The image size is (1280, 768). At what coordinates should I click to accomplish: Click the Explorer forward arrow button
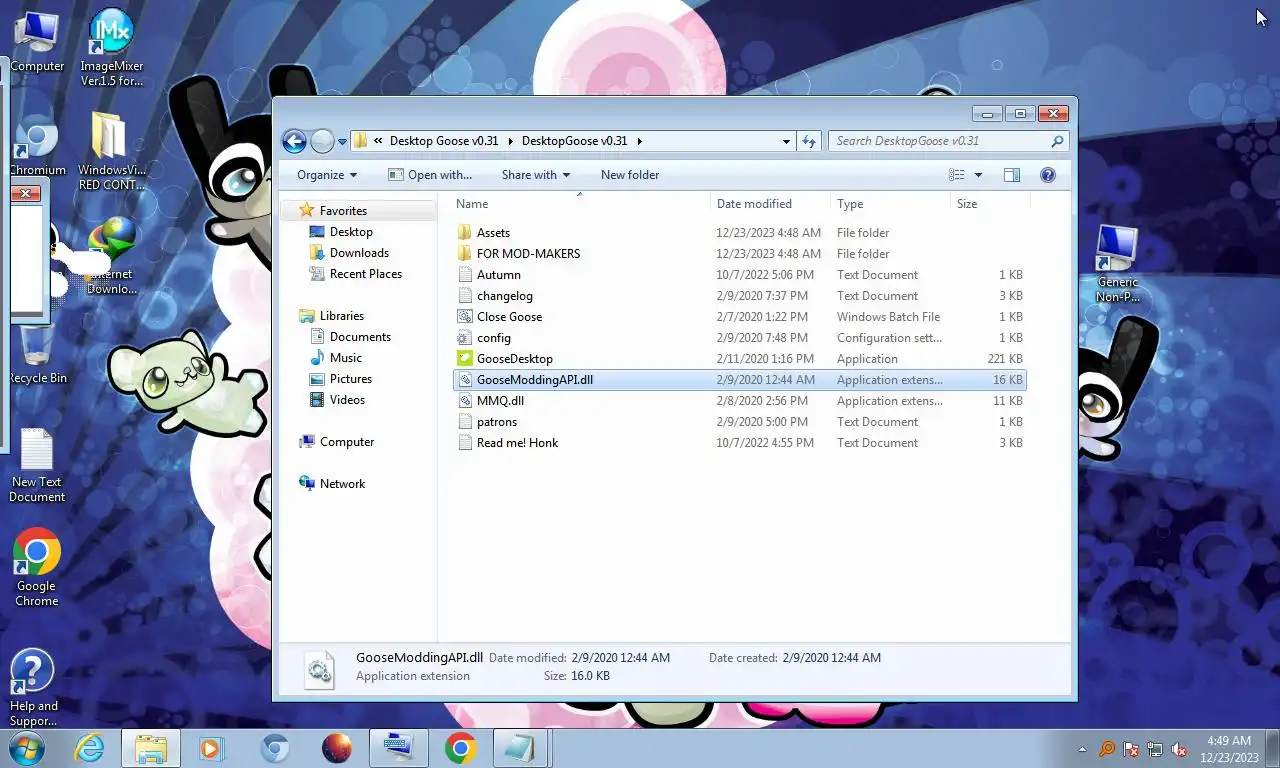click(322, 141)
